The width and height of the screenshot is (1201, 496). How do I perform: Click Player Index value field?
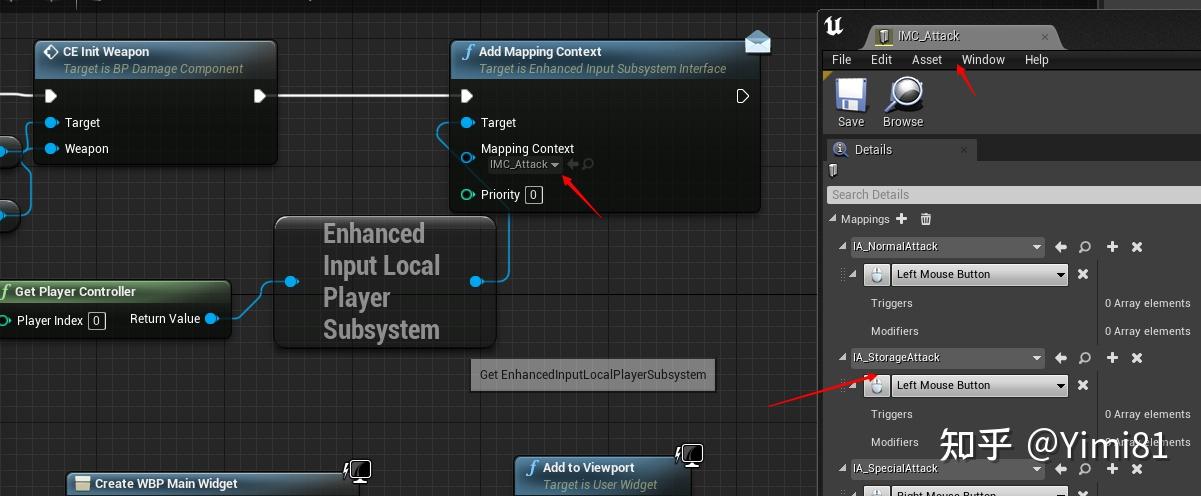tap(97, 321)
